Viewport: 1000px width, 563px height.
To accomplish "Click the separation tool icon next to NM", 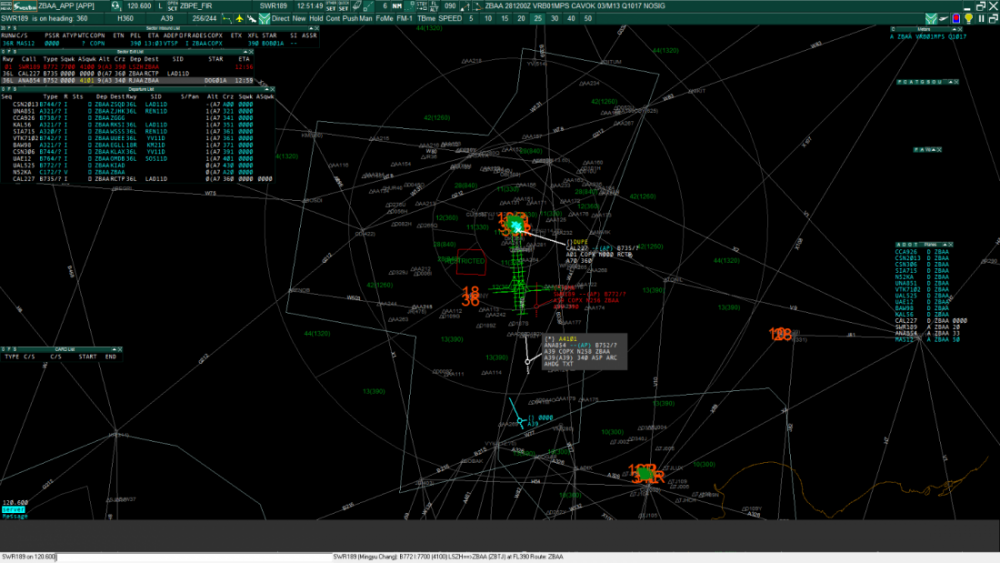I will click(x=409, y=6).
